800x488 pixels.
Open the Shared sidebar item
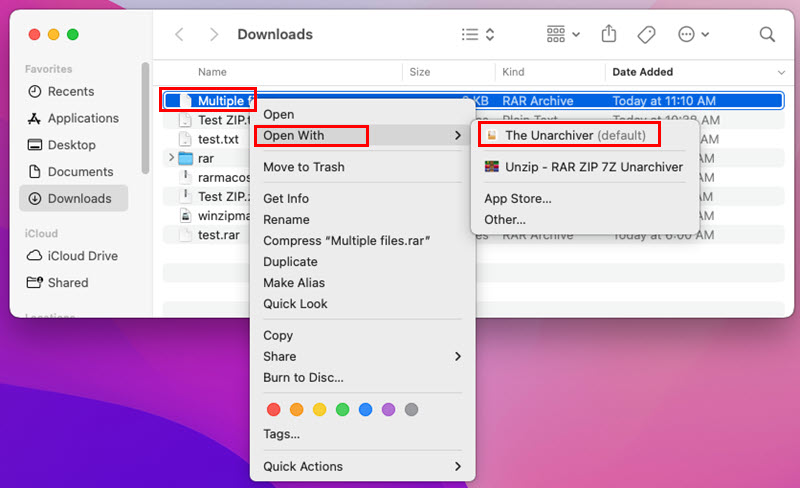[57, 282]
